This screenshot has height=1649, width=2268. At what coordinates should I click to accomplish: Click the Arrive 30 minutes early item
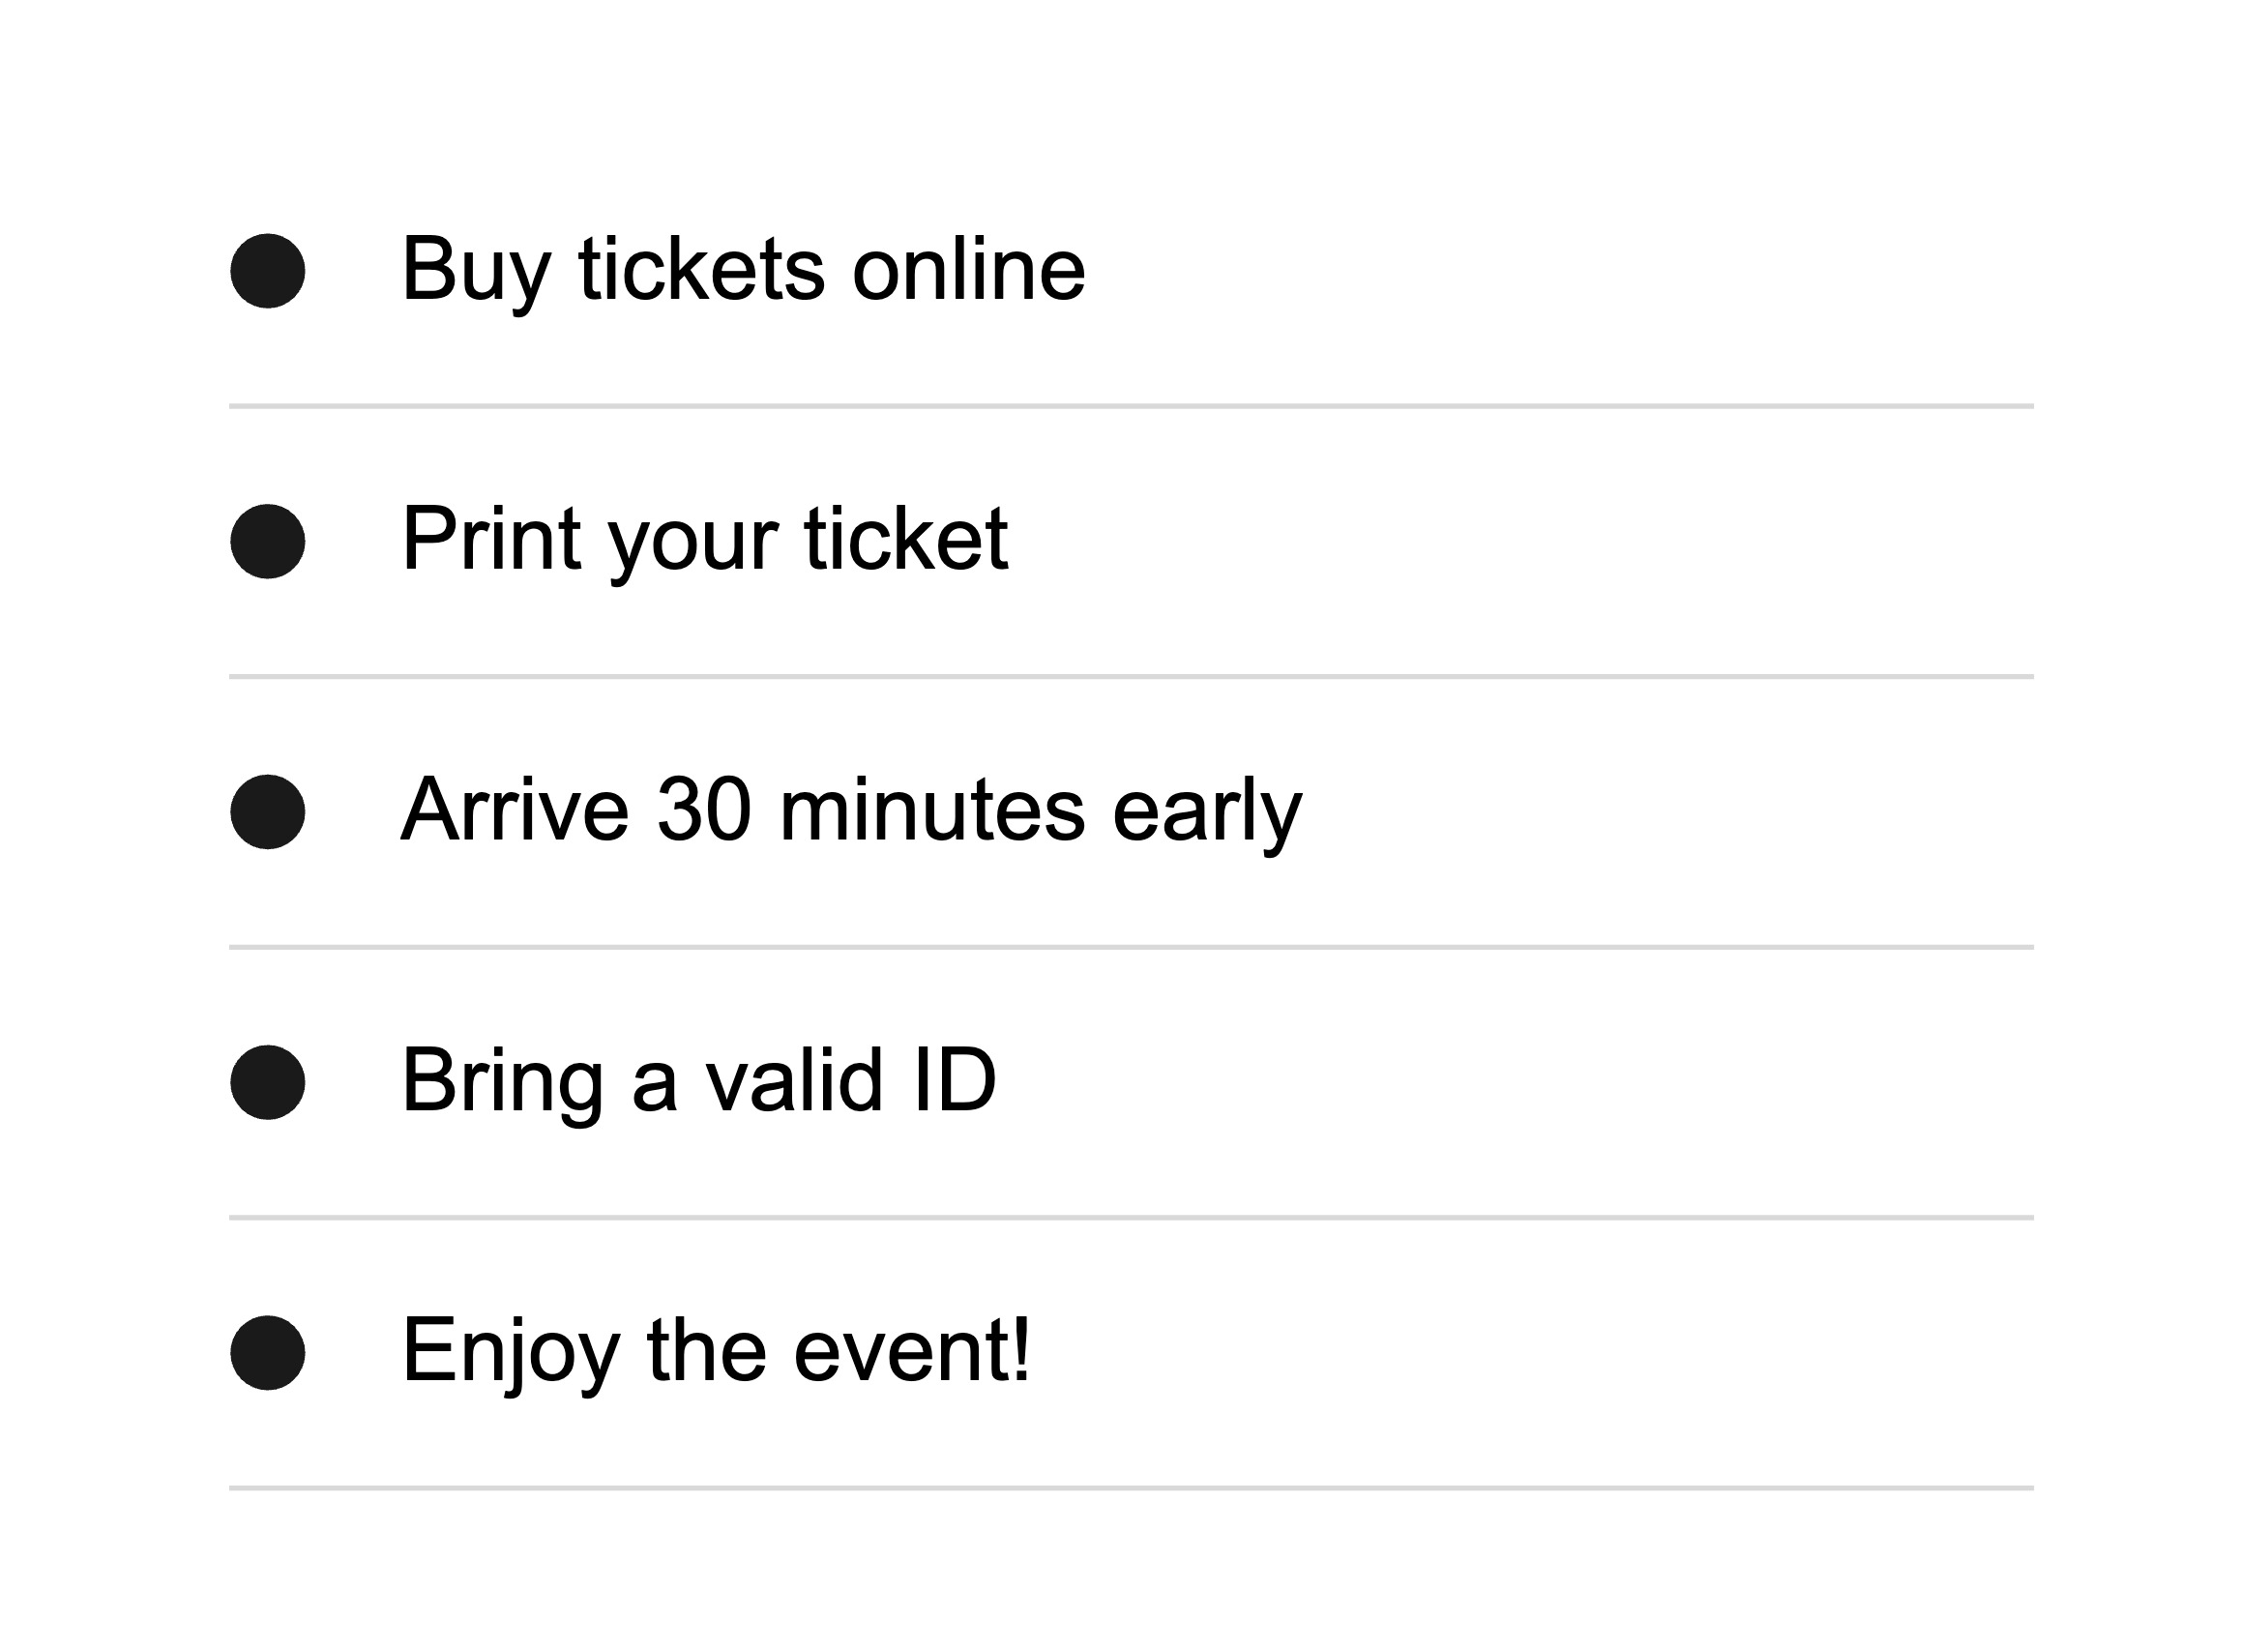click(851, 810)
